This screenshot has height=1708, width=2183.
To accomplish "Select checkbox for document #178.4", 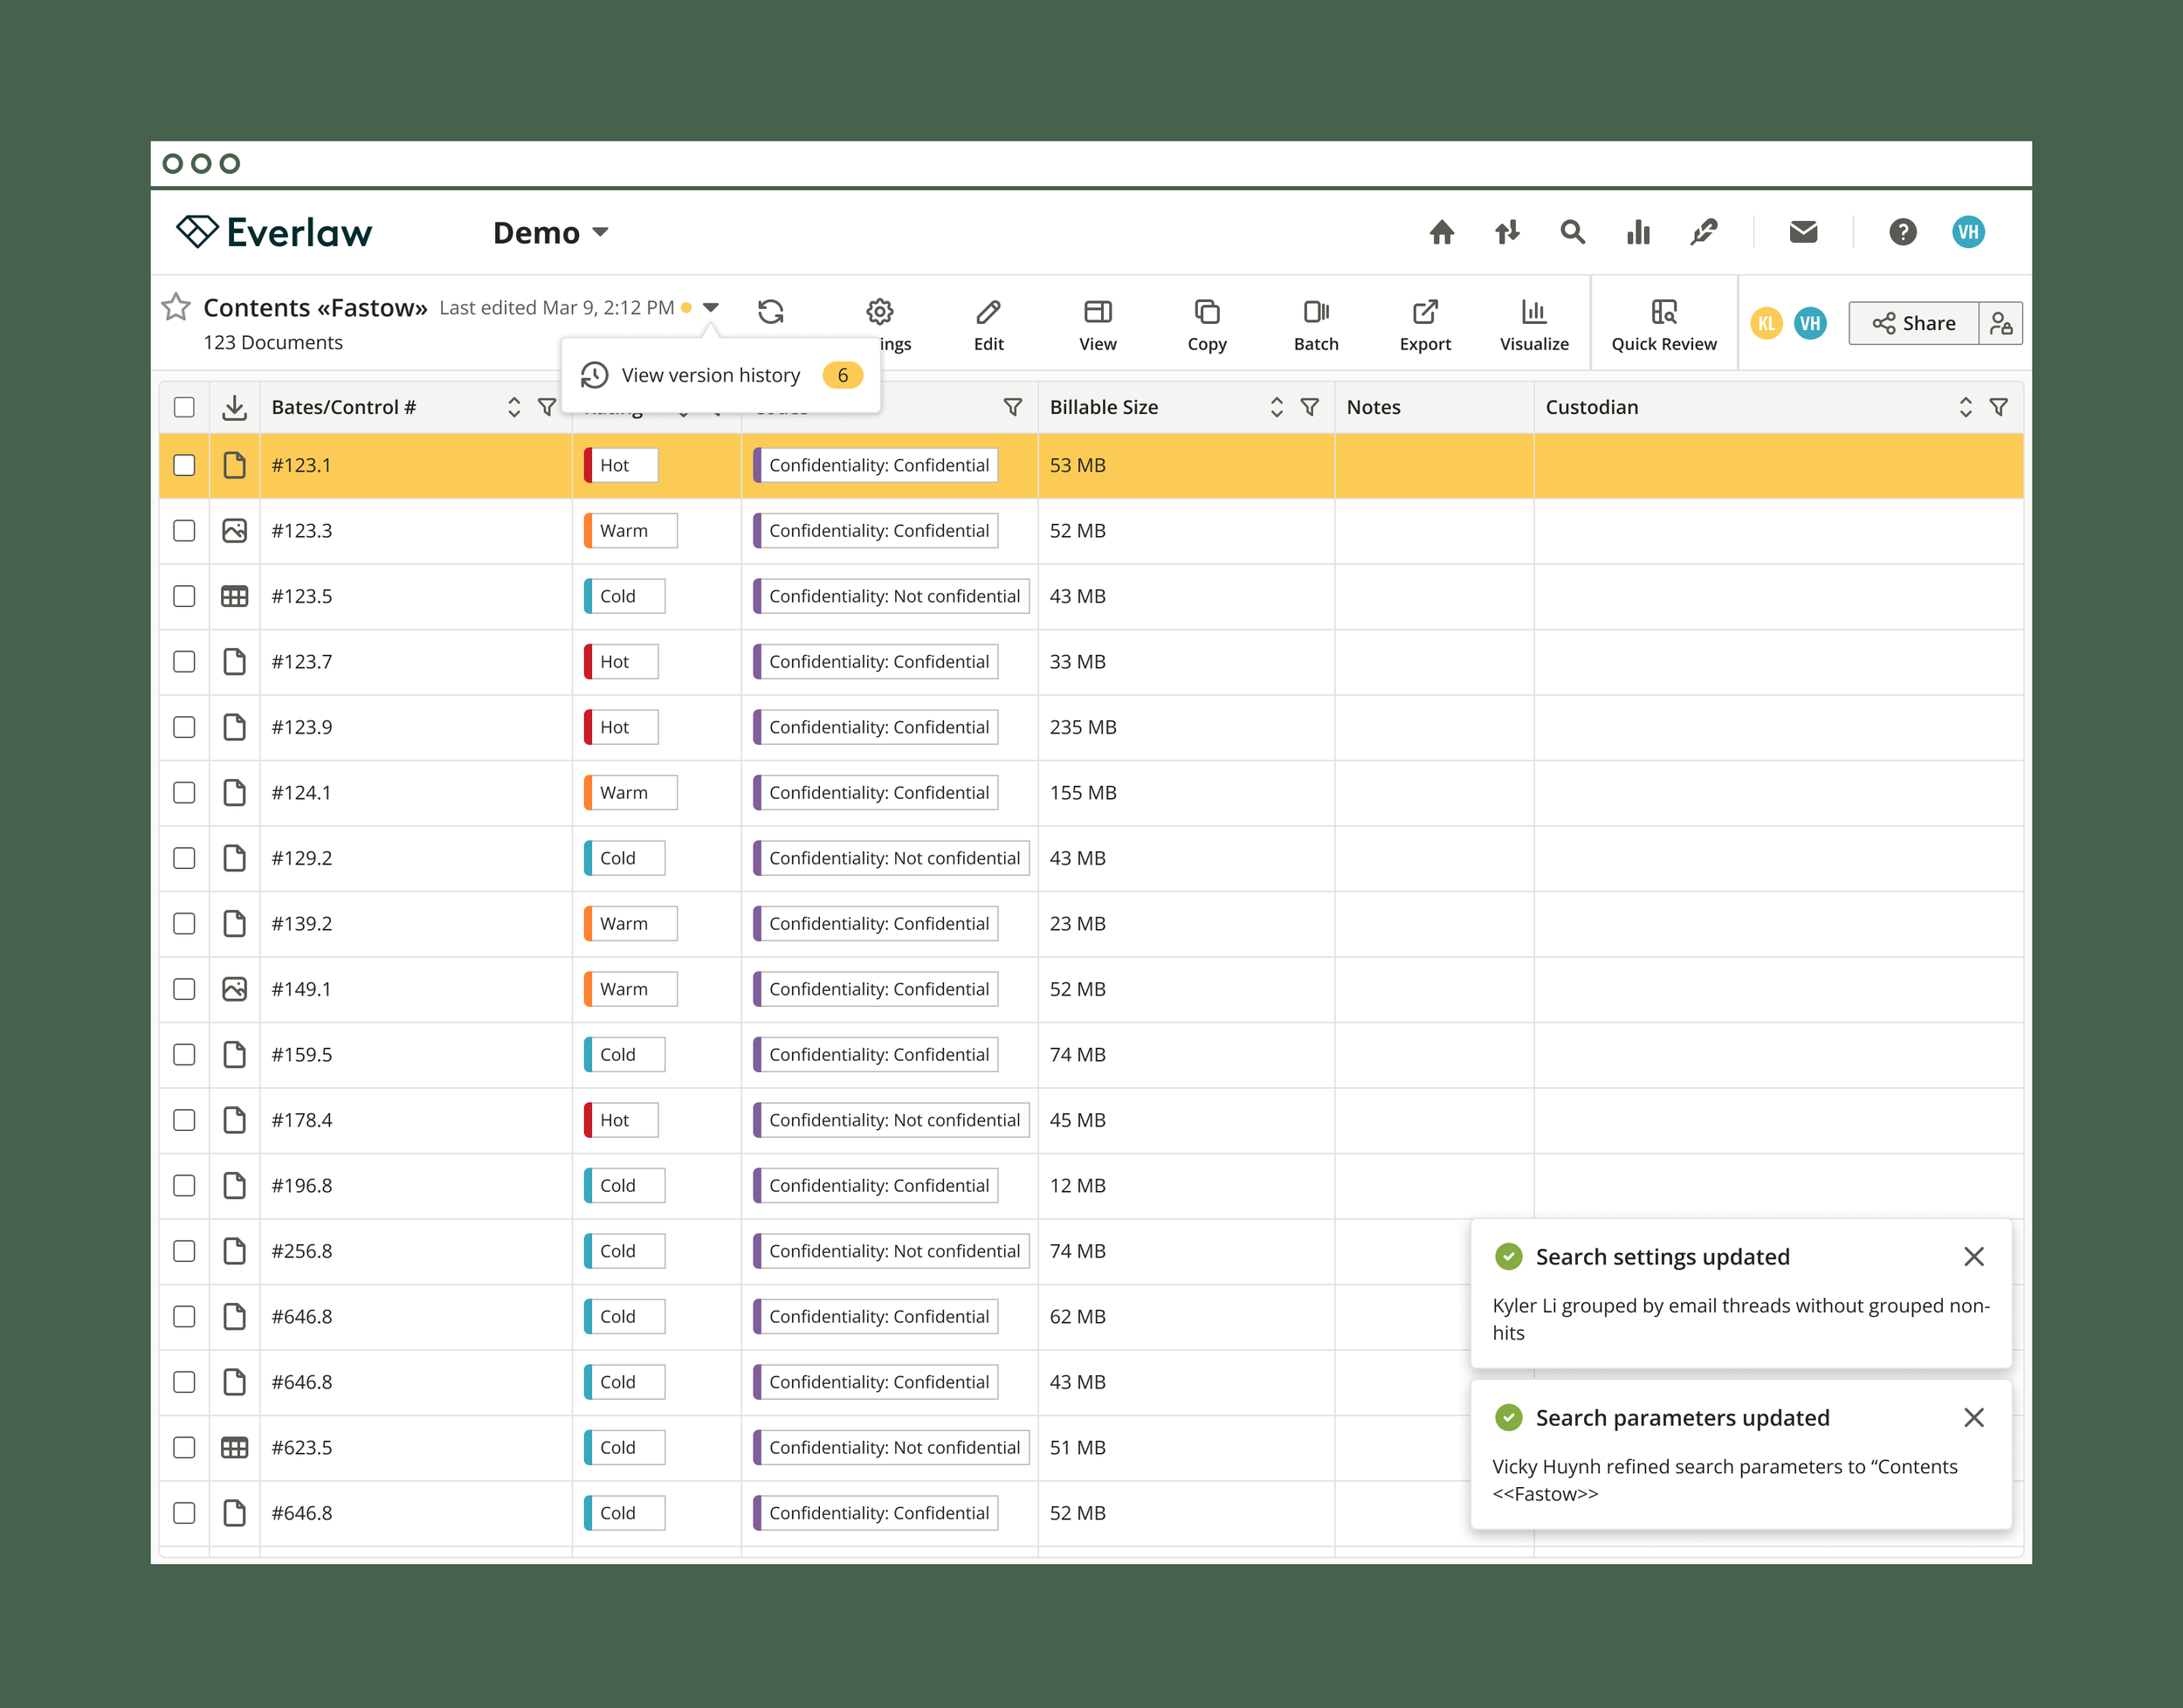I will (184, 1120).
